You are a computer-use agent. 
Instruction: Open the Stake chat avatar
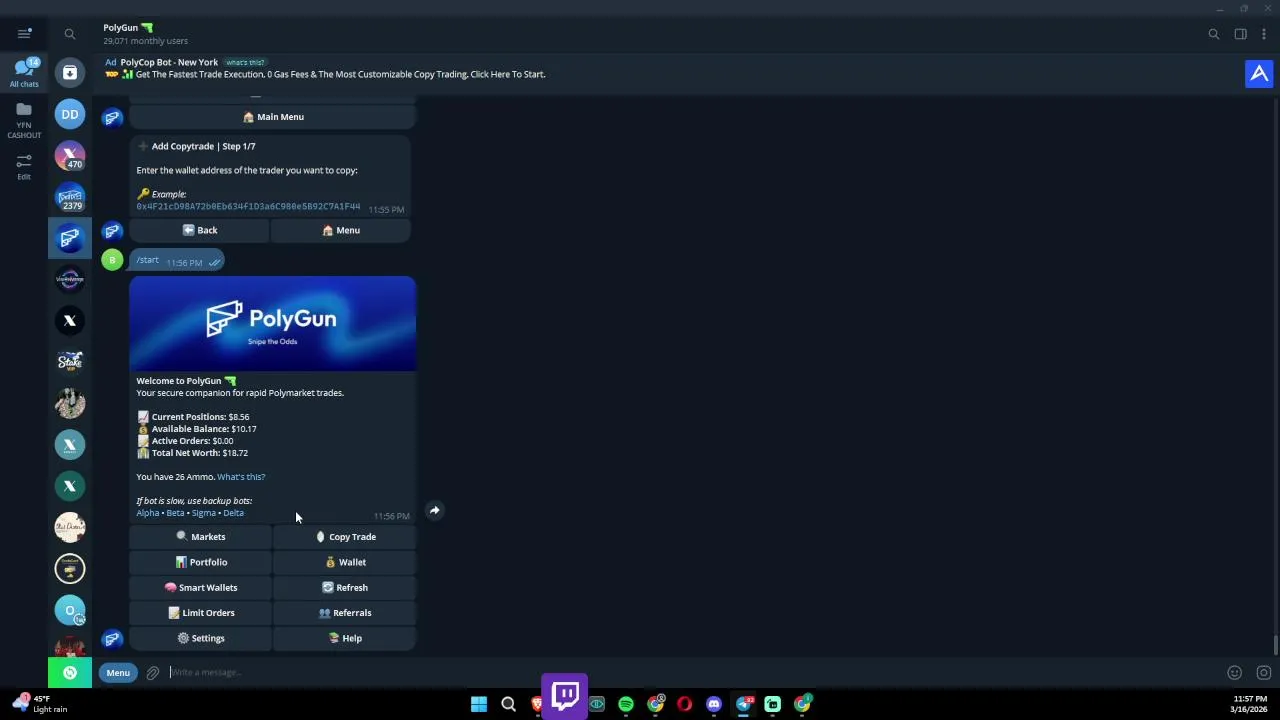[70, 362]
